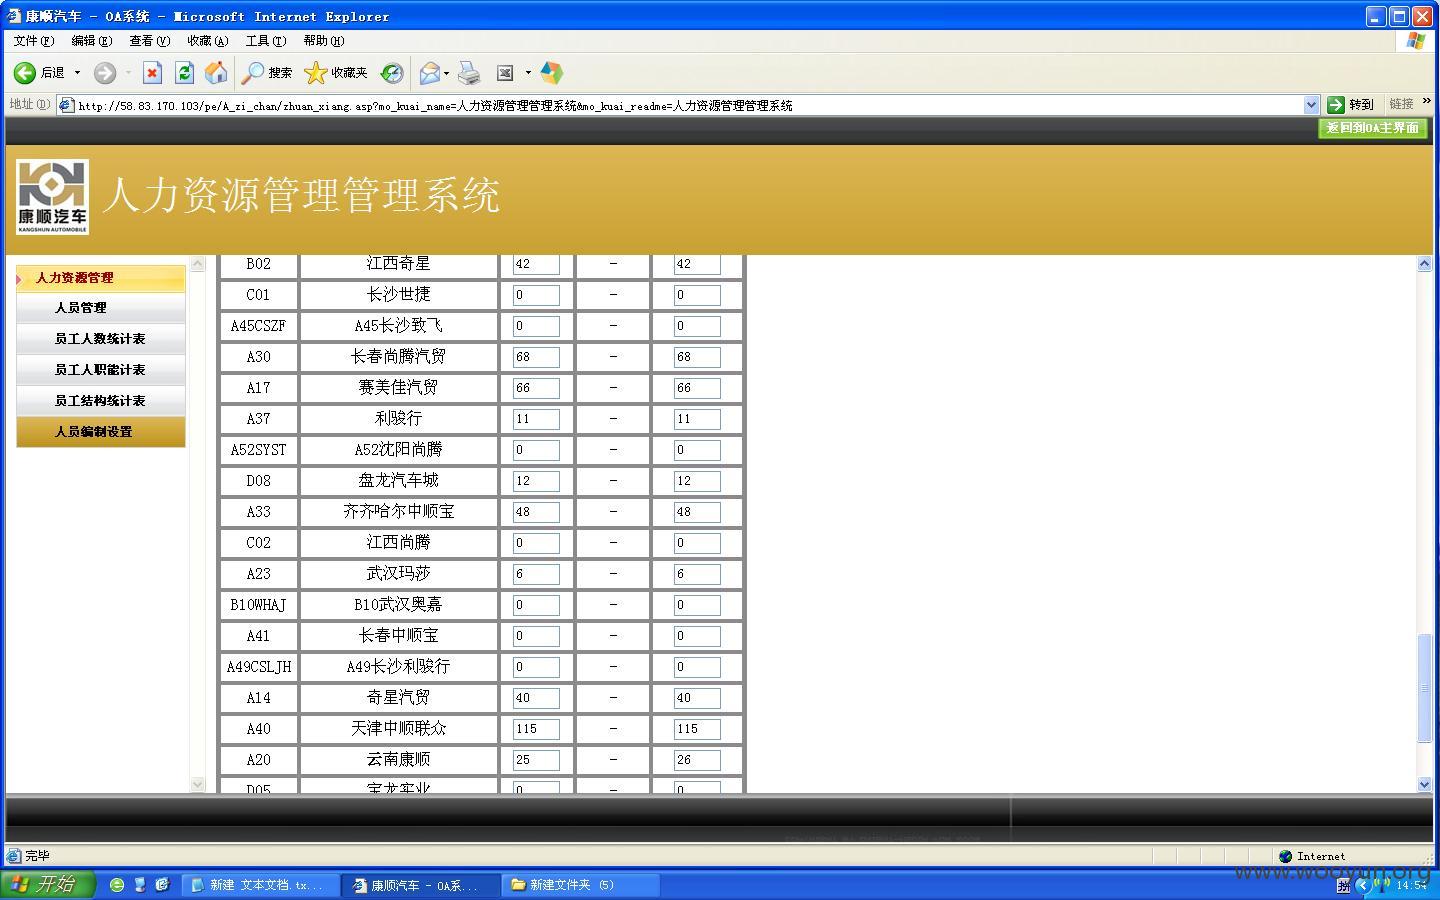Click the 链接 links toolbar label

coord(1401,104)
